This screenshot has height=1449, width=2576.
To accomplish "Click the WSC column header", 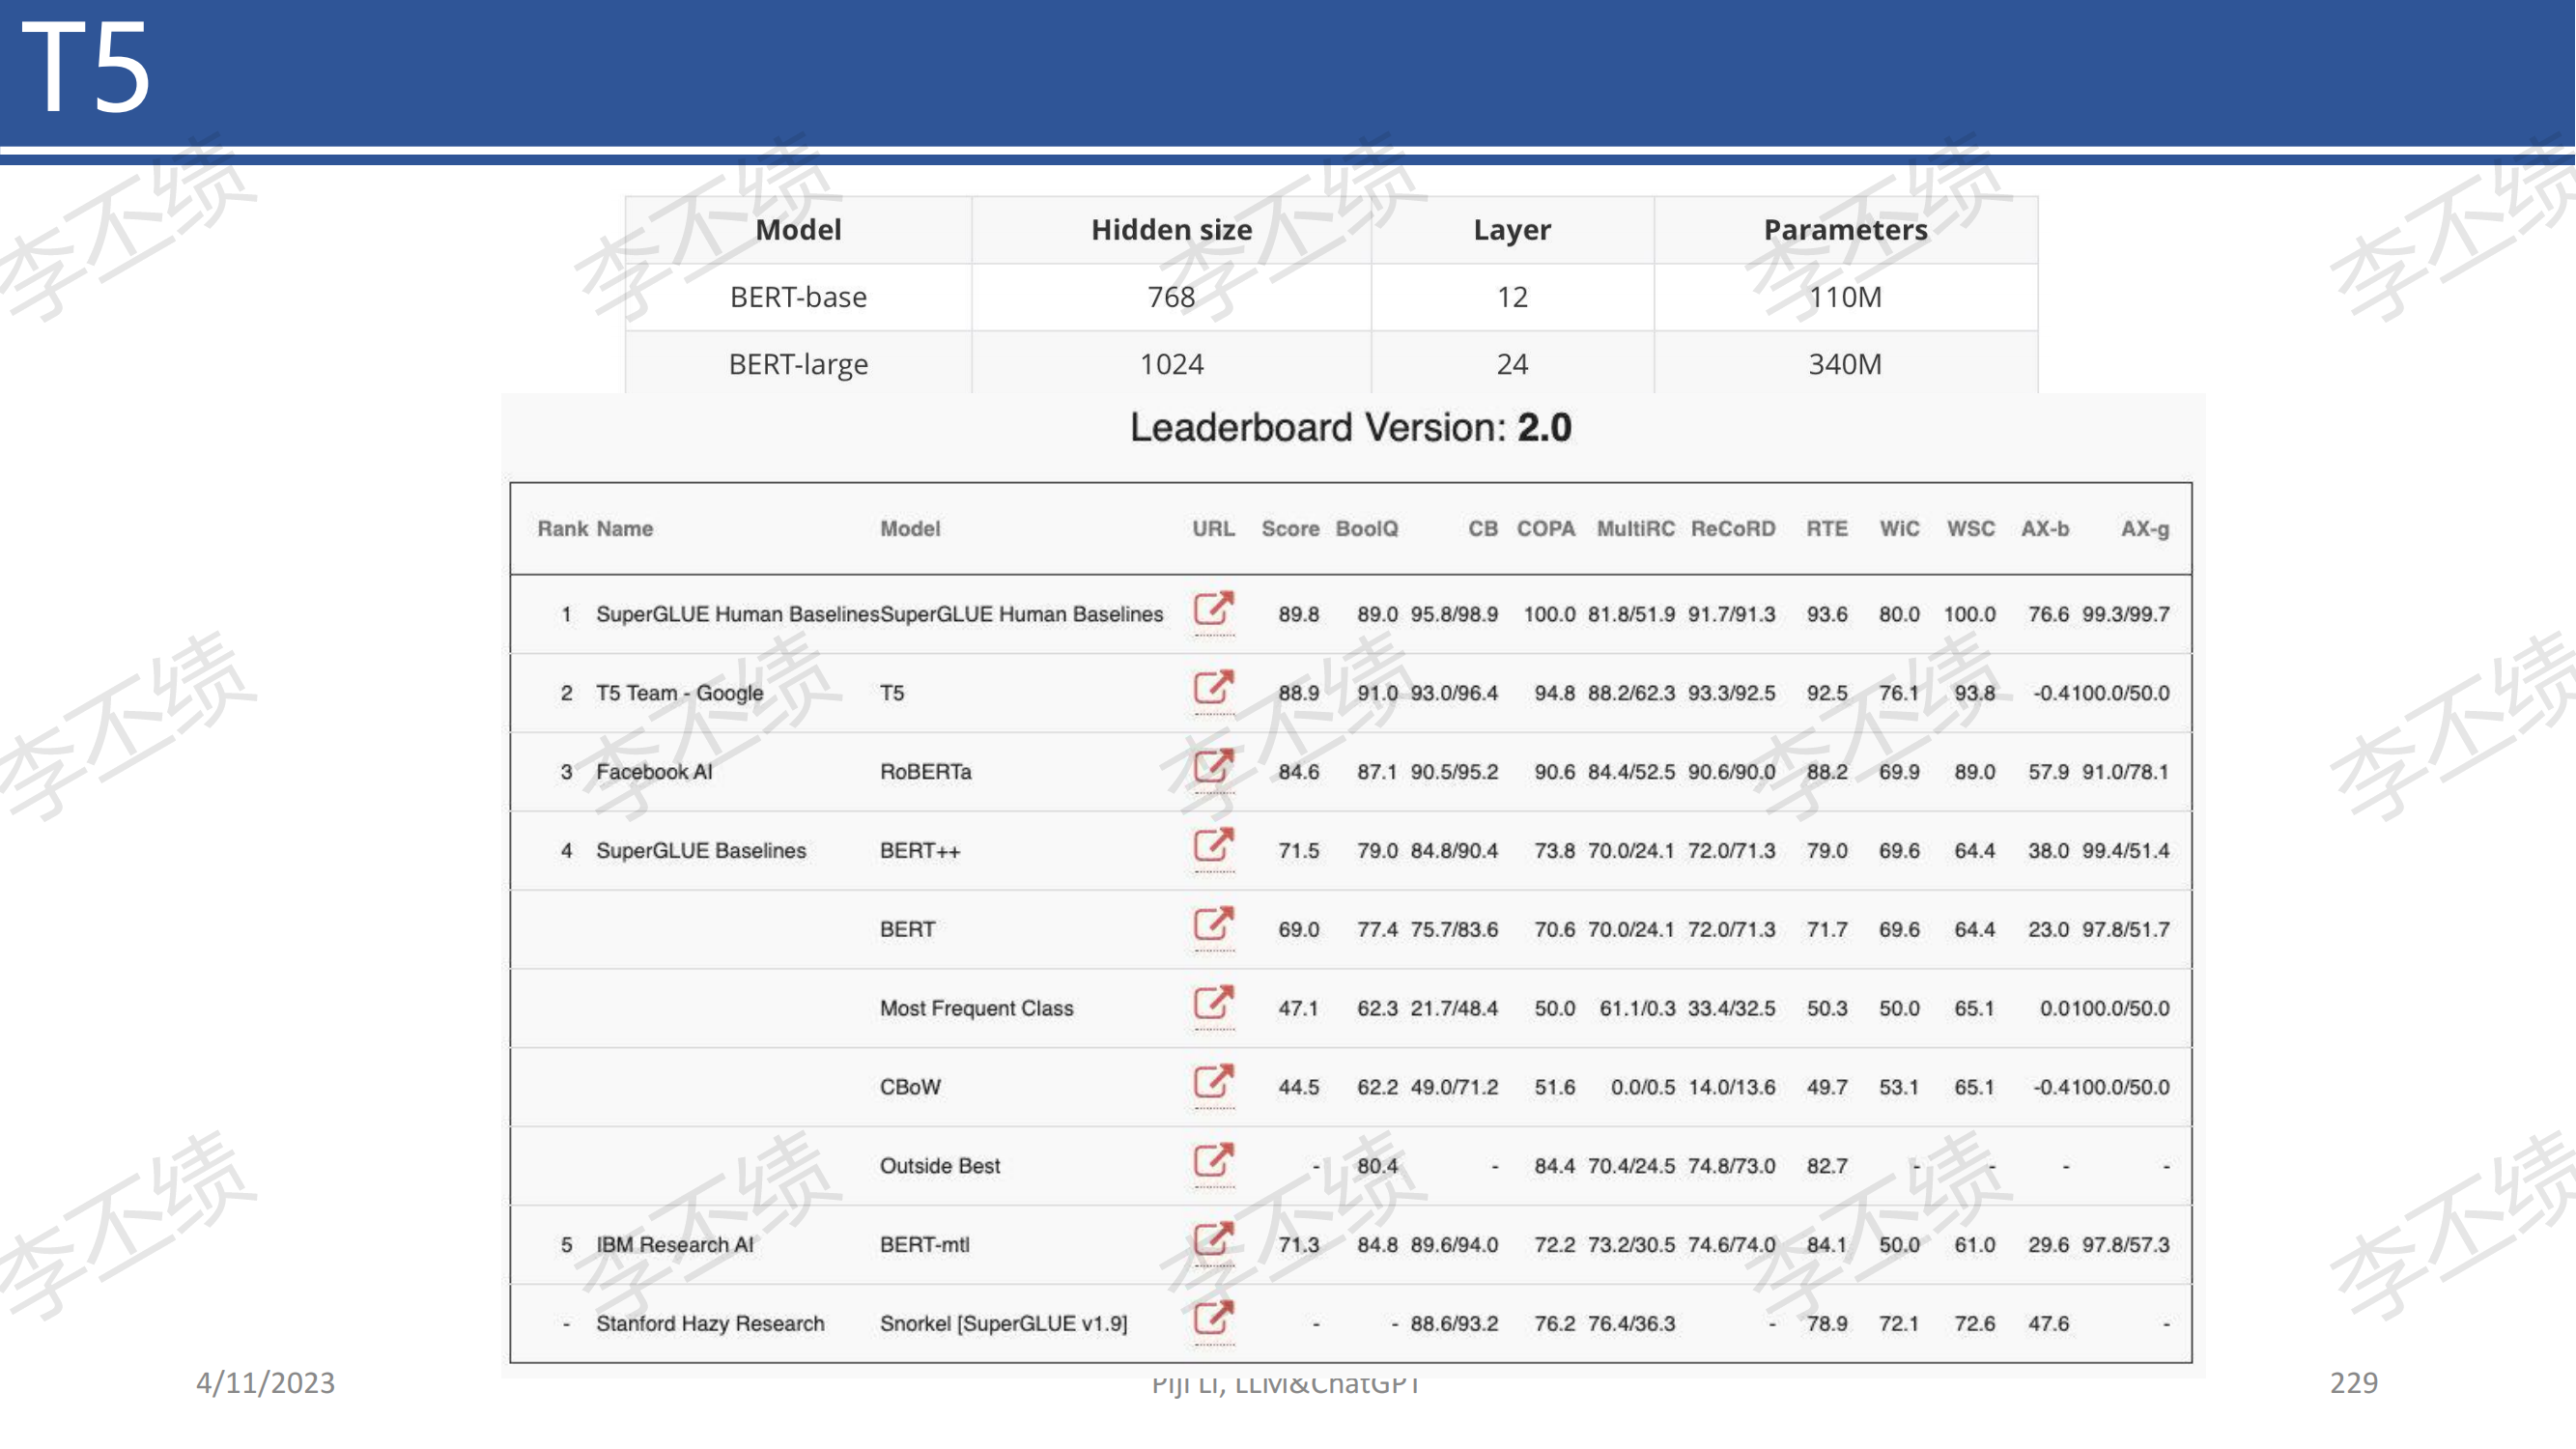I will pyautogui.click(x=1971, y=528).
